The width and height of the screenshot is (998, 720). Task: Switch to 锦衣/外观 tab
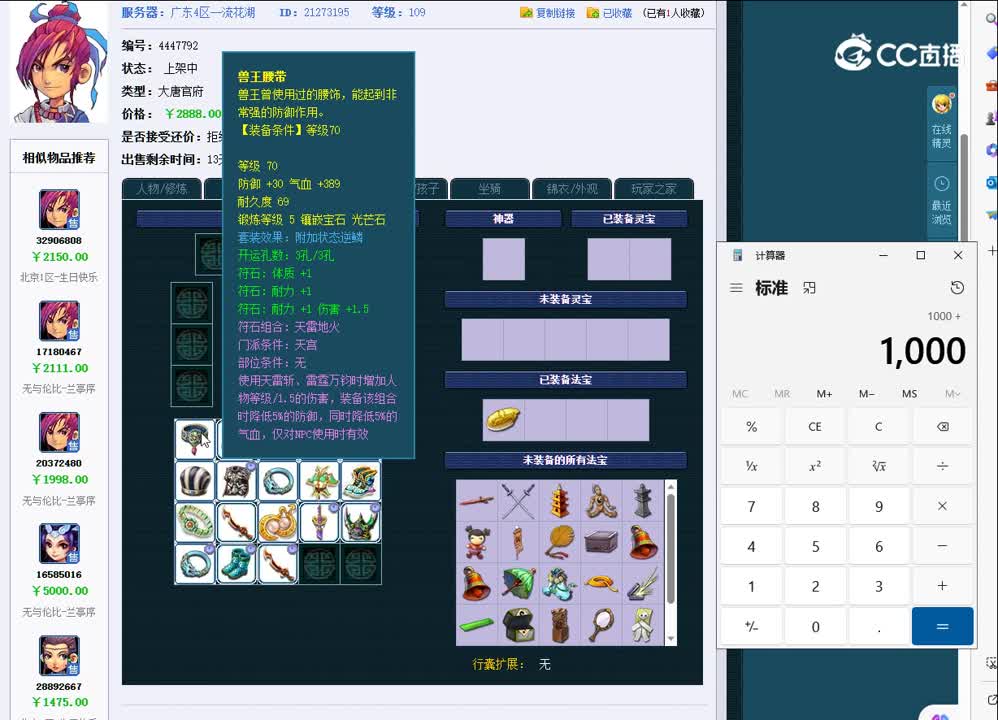572,188
